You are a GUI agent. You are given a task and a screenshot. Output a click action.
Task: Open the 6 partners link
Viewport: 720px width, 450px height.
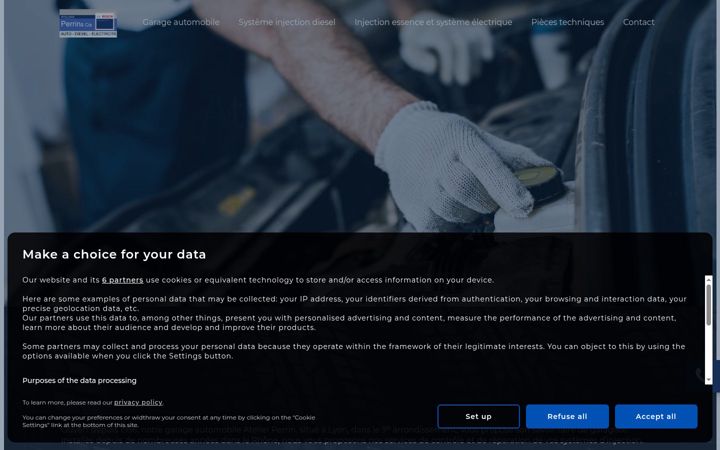(x=123, y=280)
